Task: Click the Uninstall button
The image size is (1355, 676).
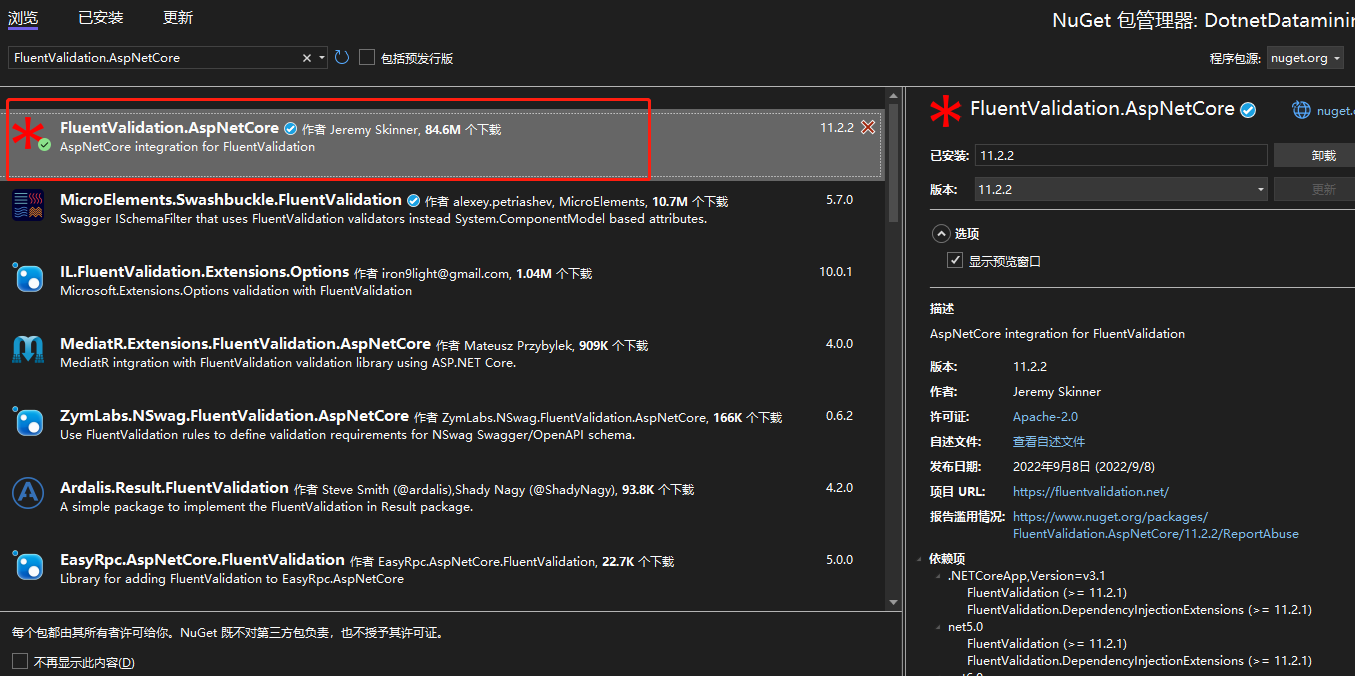Action: 1315,155
